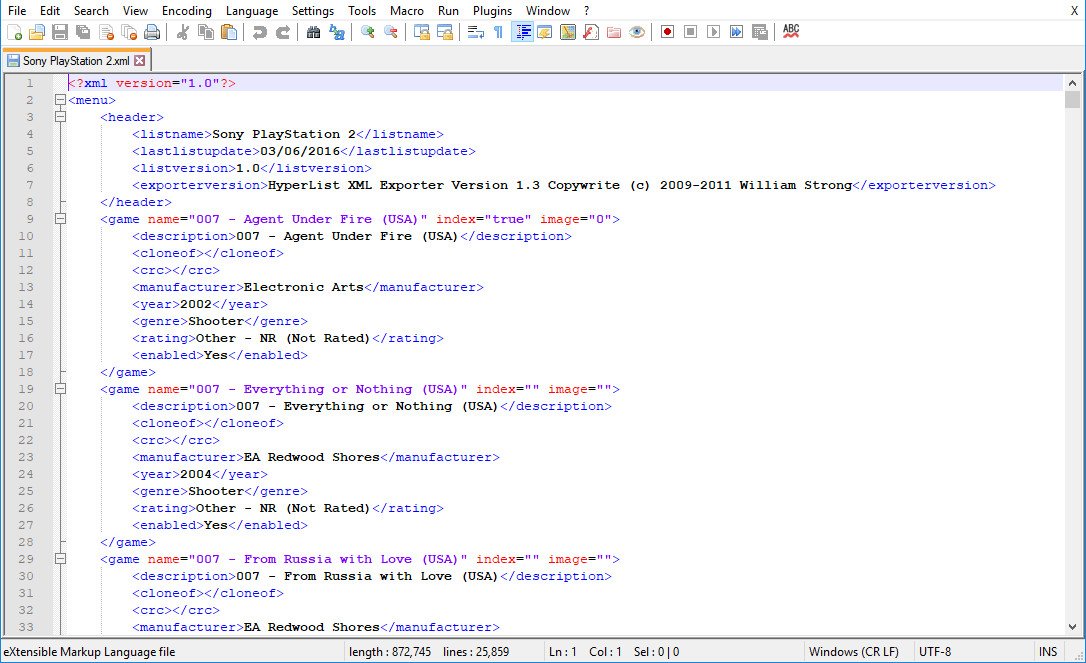Open the File menu
Screen dimensions: 1086x663
[17, 10]
